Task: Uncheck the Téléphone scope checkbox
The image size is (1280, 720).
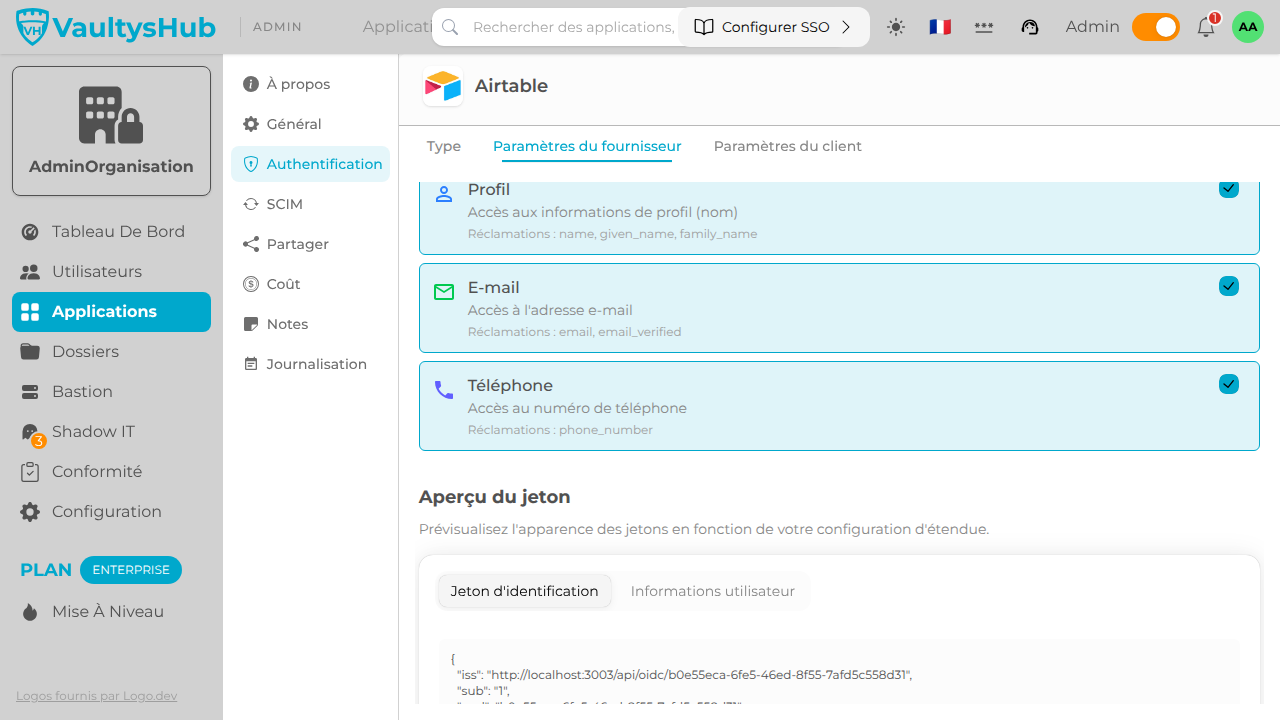Action: click(x=1229, y=384)
